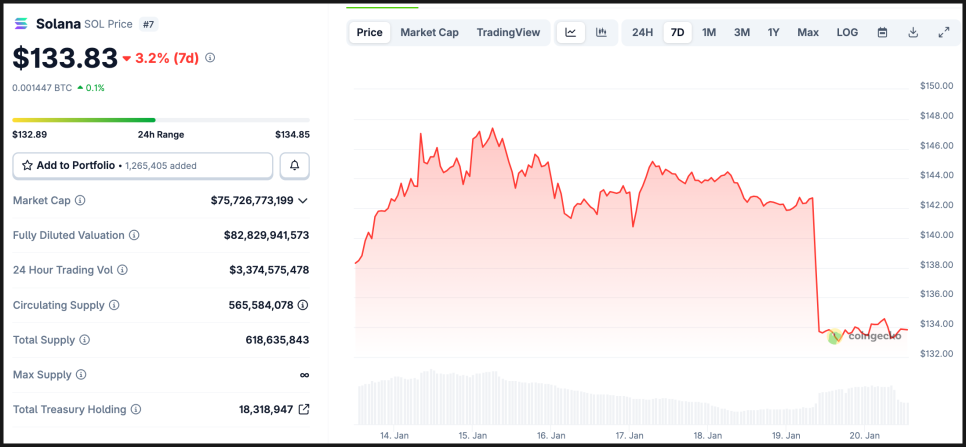Open the calendar date range picker
The image size is (966, 447).
[x=882, y=32]
